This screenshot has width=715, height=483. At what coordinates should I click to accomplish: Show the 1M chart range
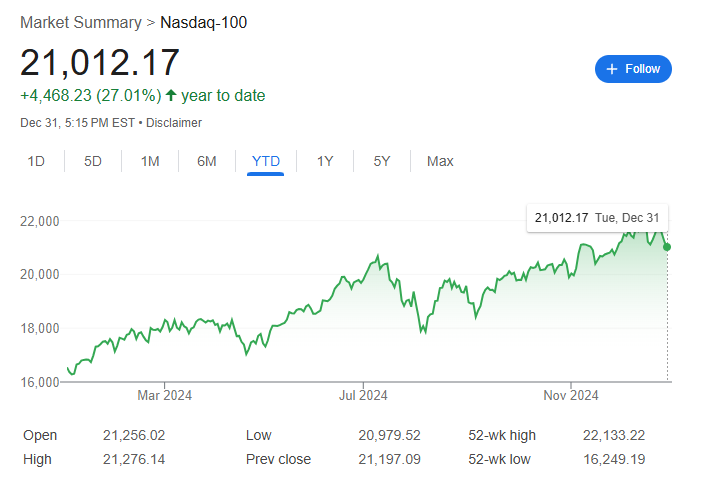pyautogui.click(x=150, y=161)
